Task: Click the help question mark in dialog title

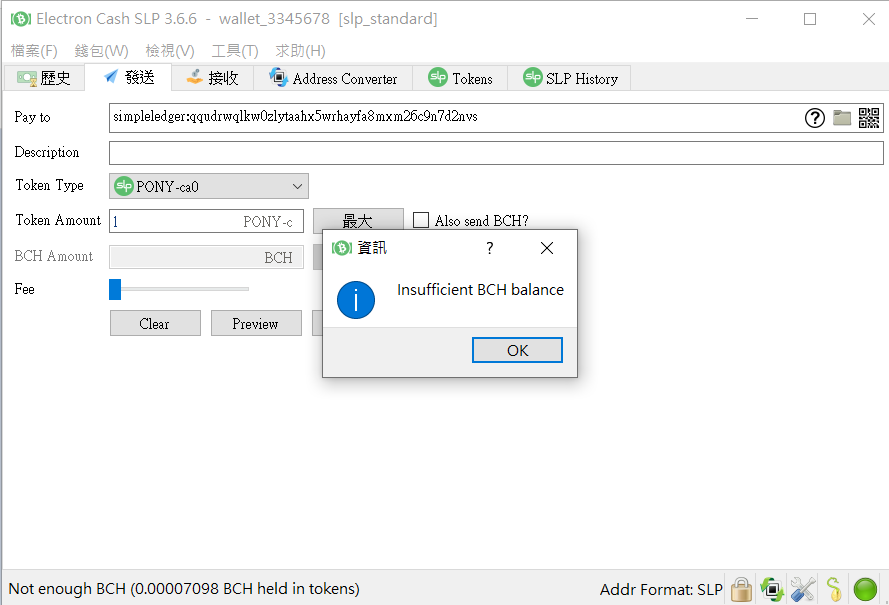Action: pyautogui.click(x=490, y=248)
